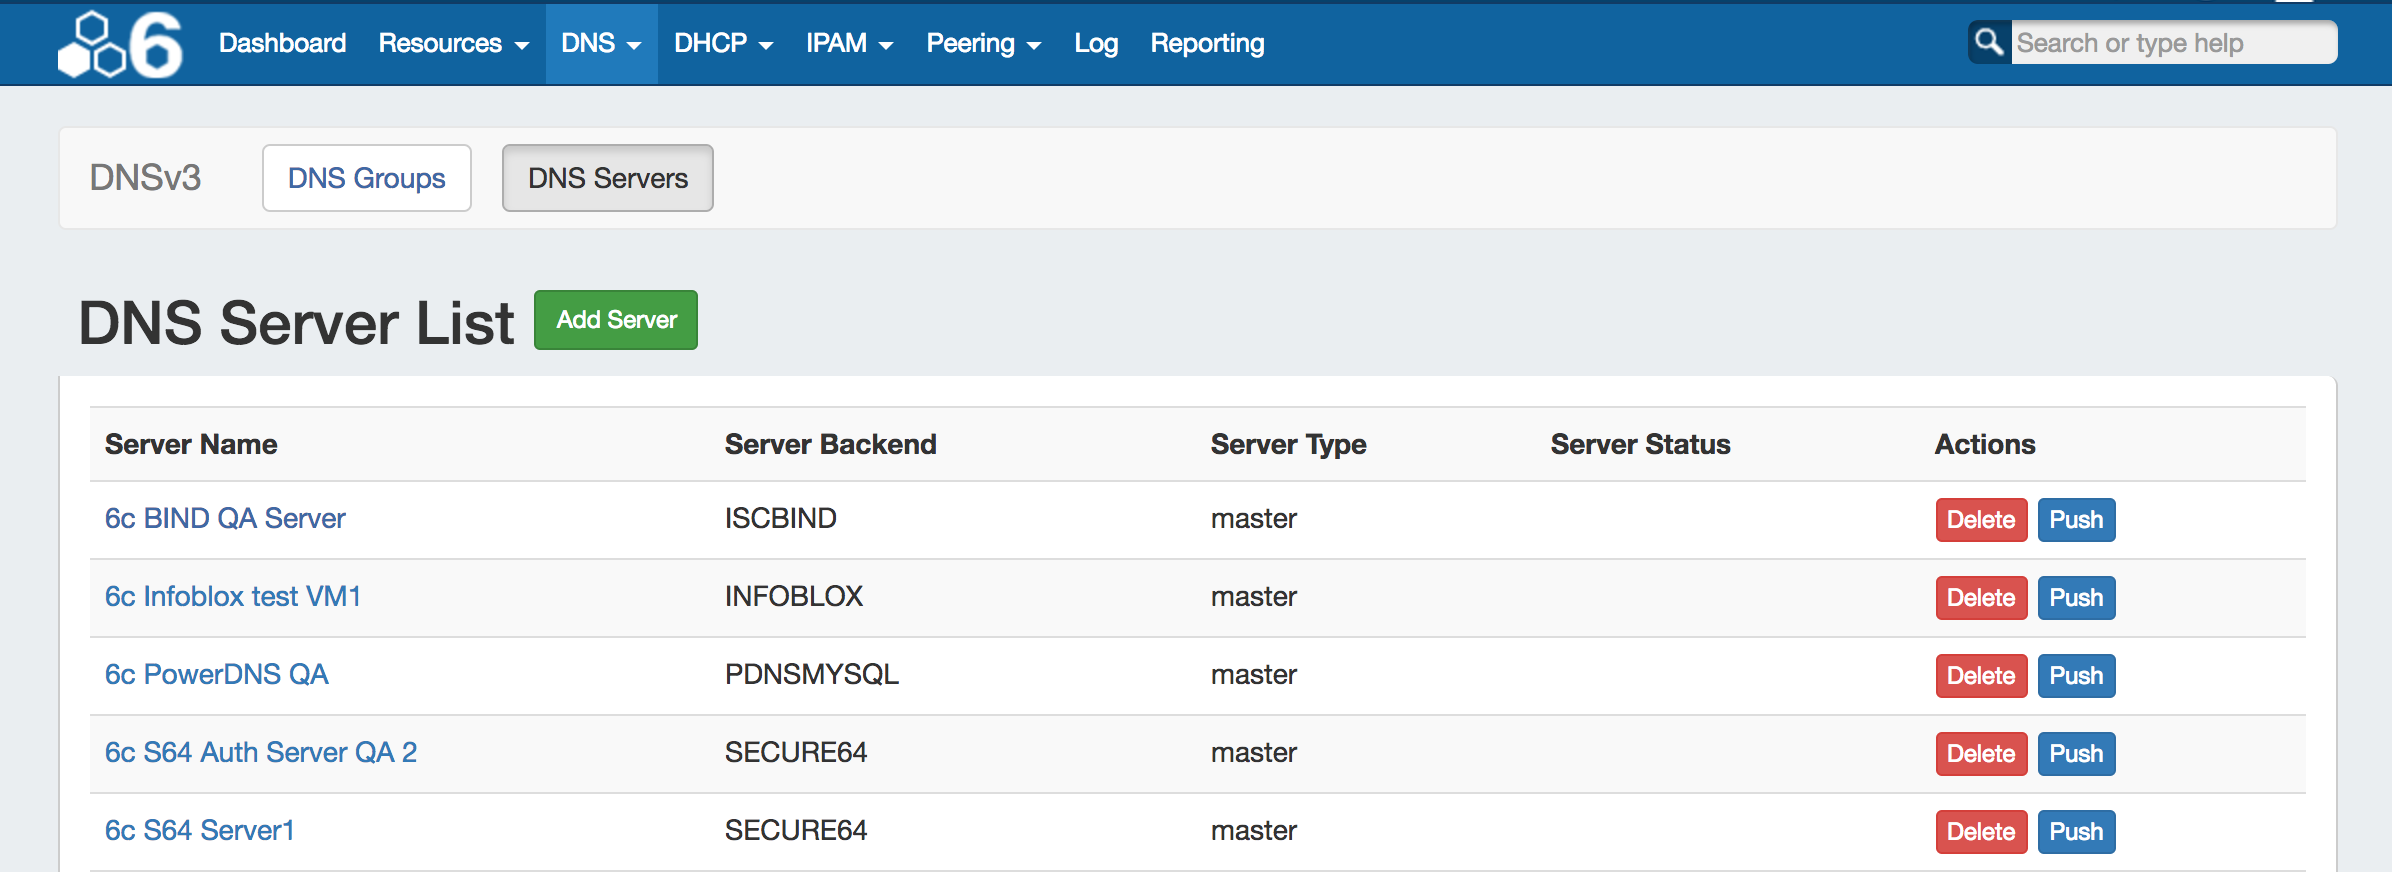Switch to the DNS Groups tab
The image size is (2392, 872).
pos(366,178)
